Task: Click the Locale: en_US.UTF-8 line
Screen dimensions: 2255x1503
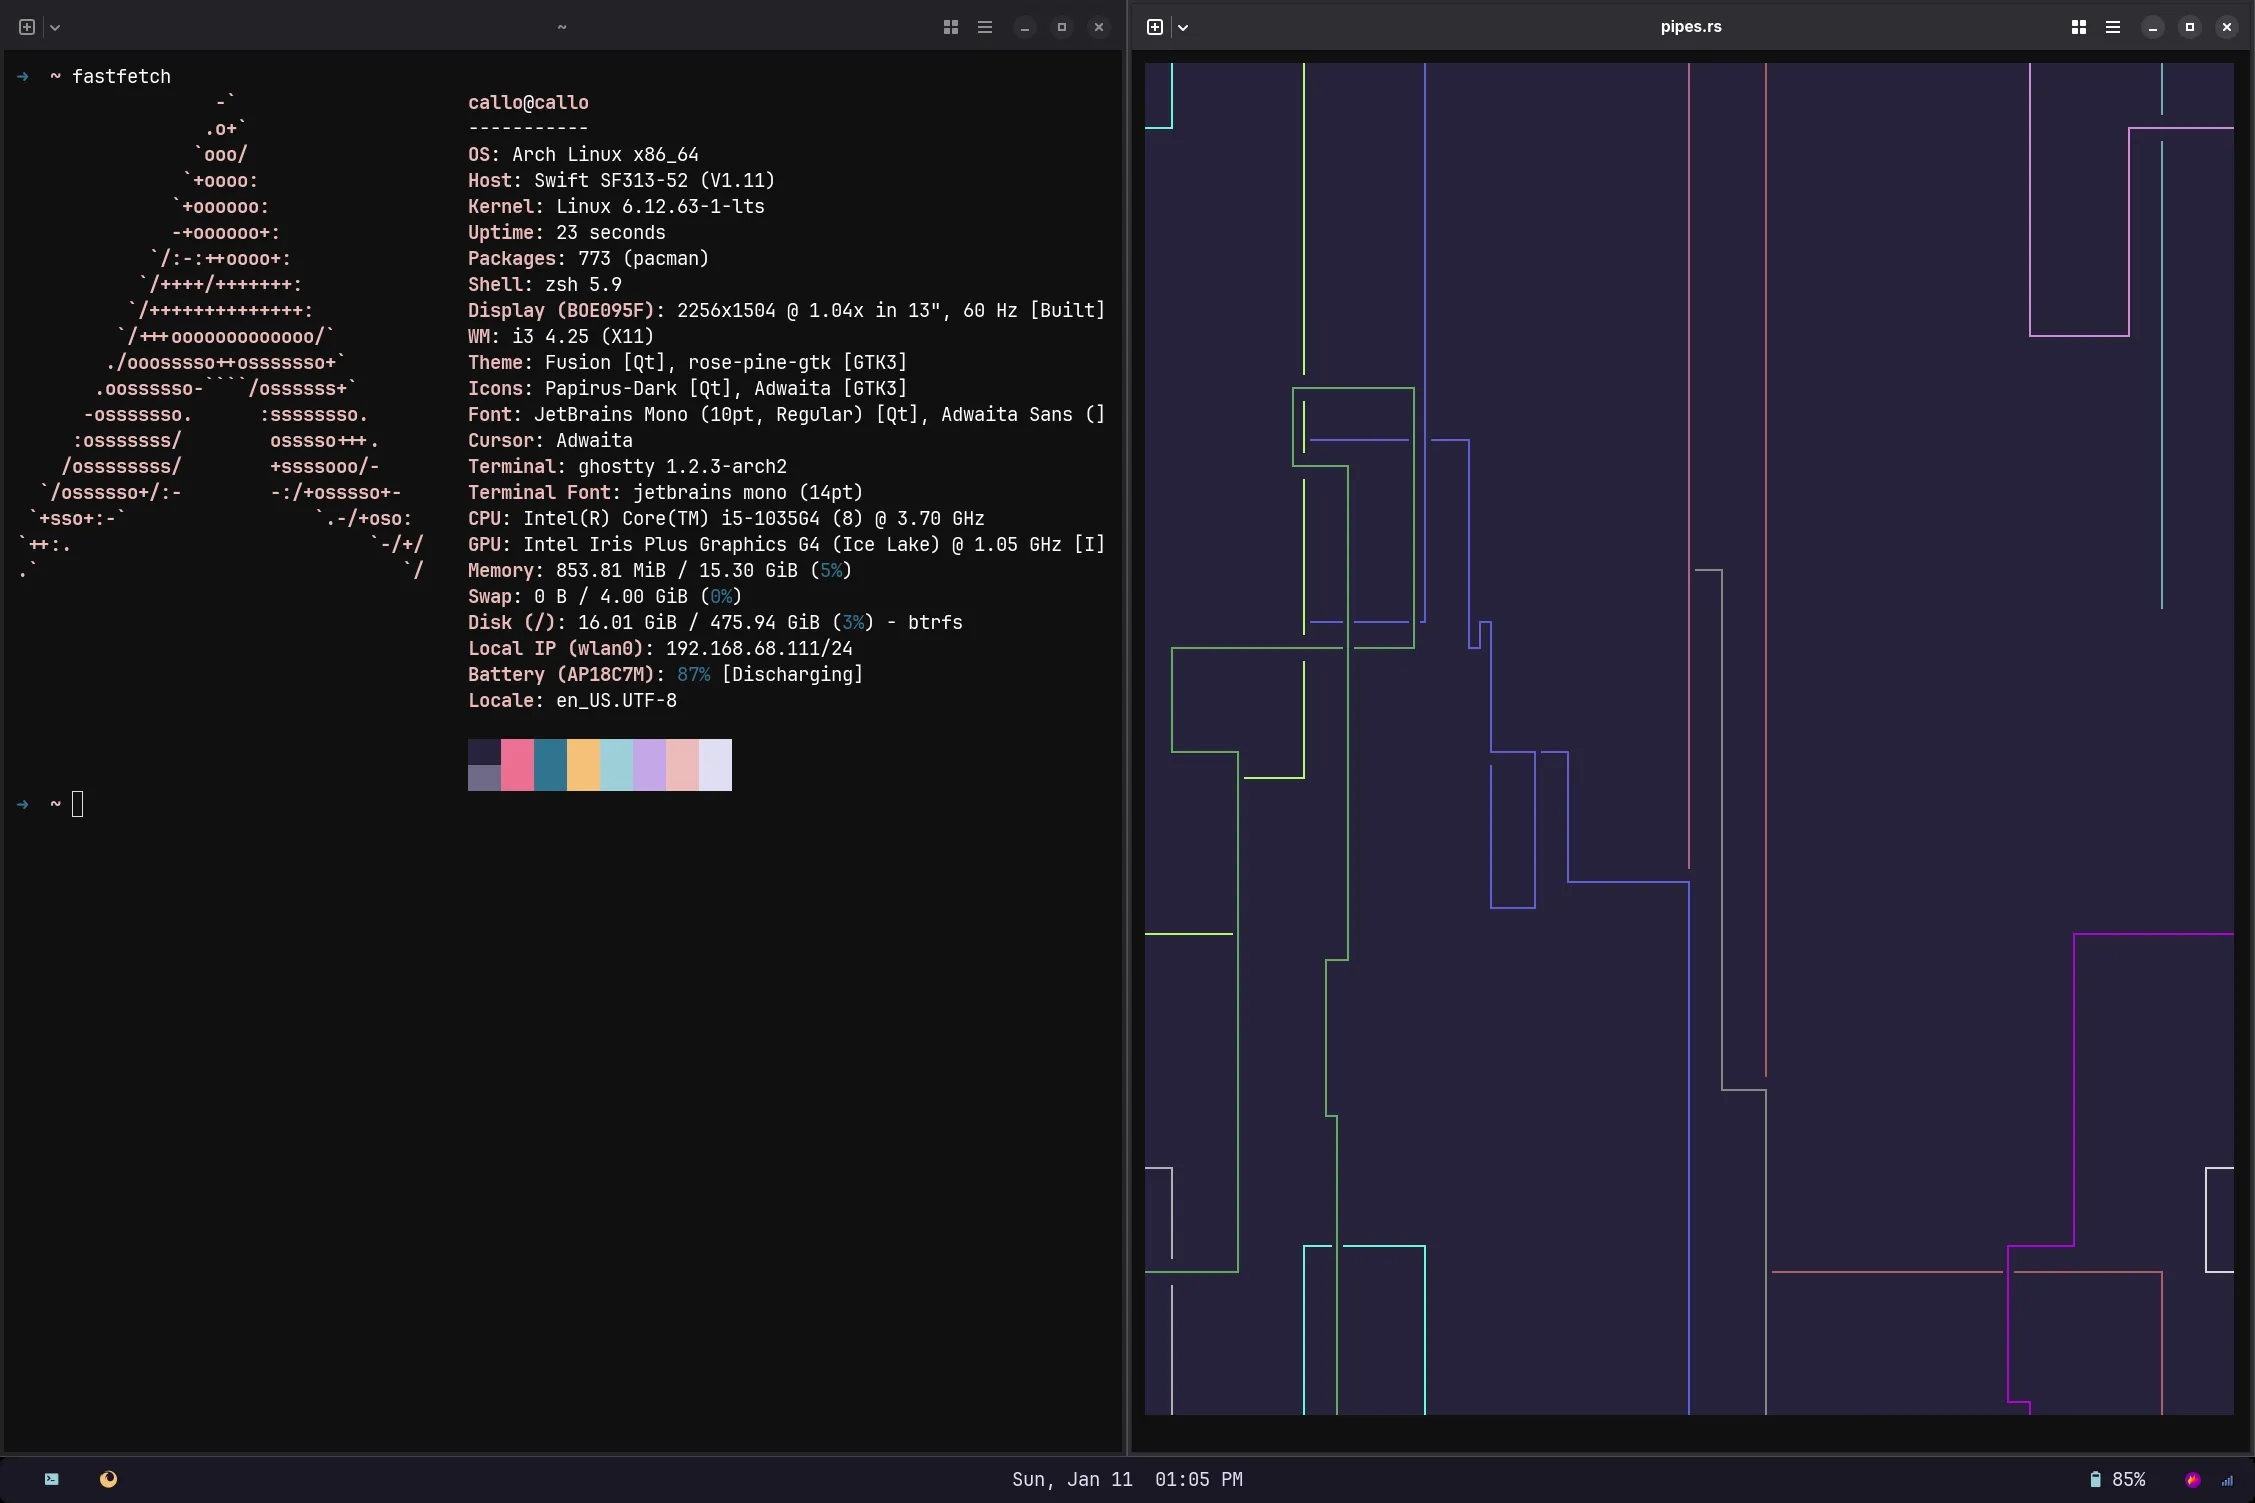Action: tap(572, 701)
